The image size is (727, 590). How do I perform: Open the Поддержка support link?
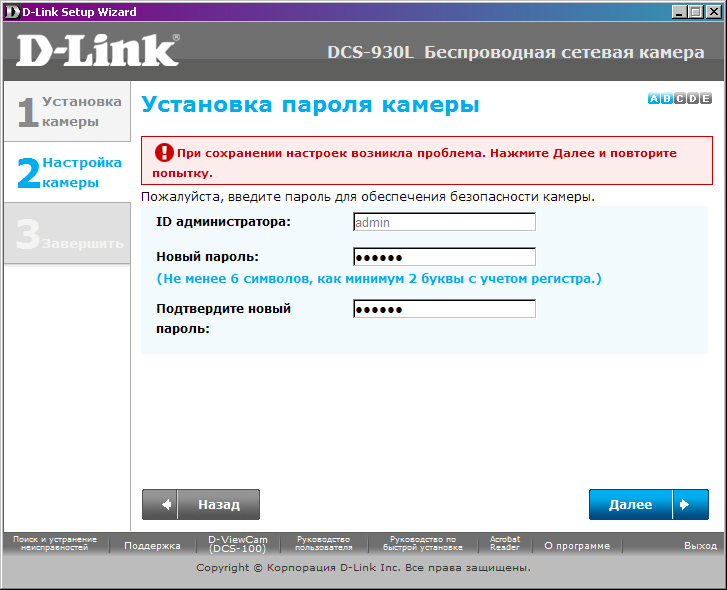[152, 546]
